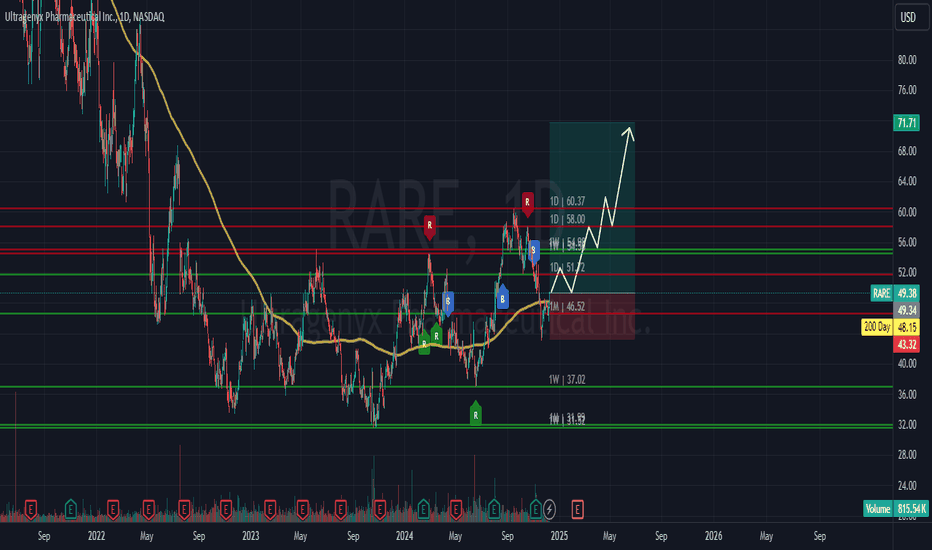Open the red earnings marker left of the 2023 label

pos(226,509)
